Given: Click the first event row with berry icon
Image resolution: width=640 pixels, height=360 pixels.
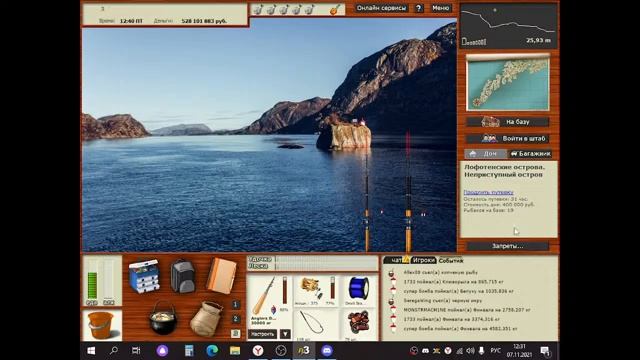Looking at the screenshot, I should click(440, 272).
